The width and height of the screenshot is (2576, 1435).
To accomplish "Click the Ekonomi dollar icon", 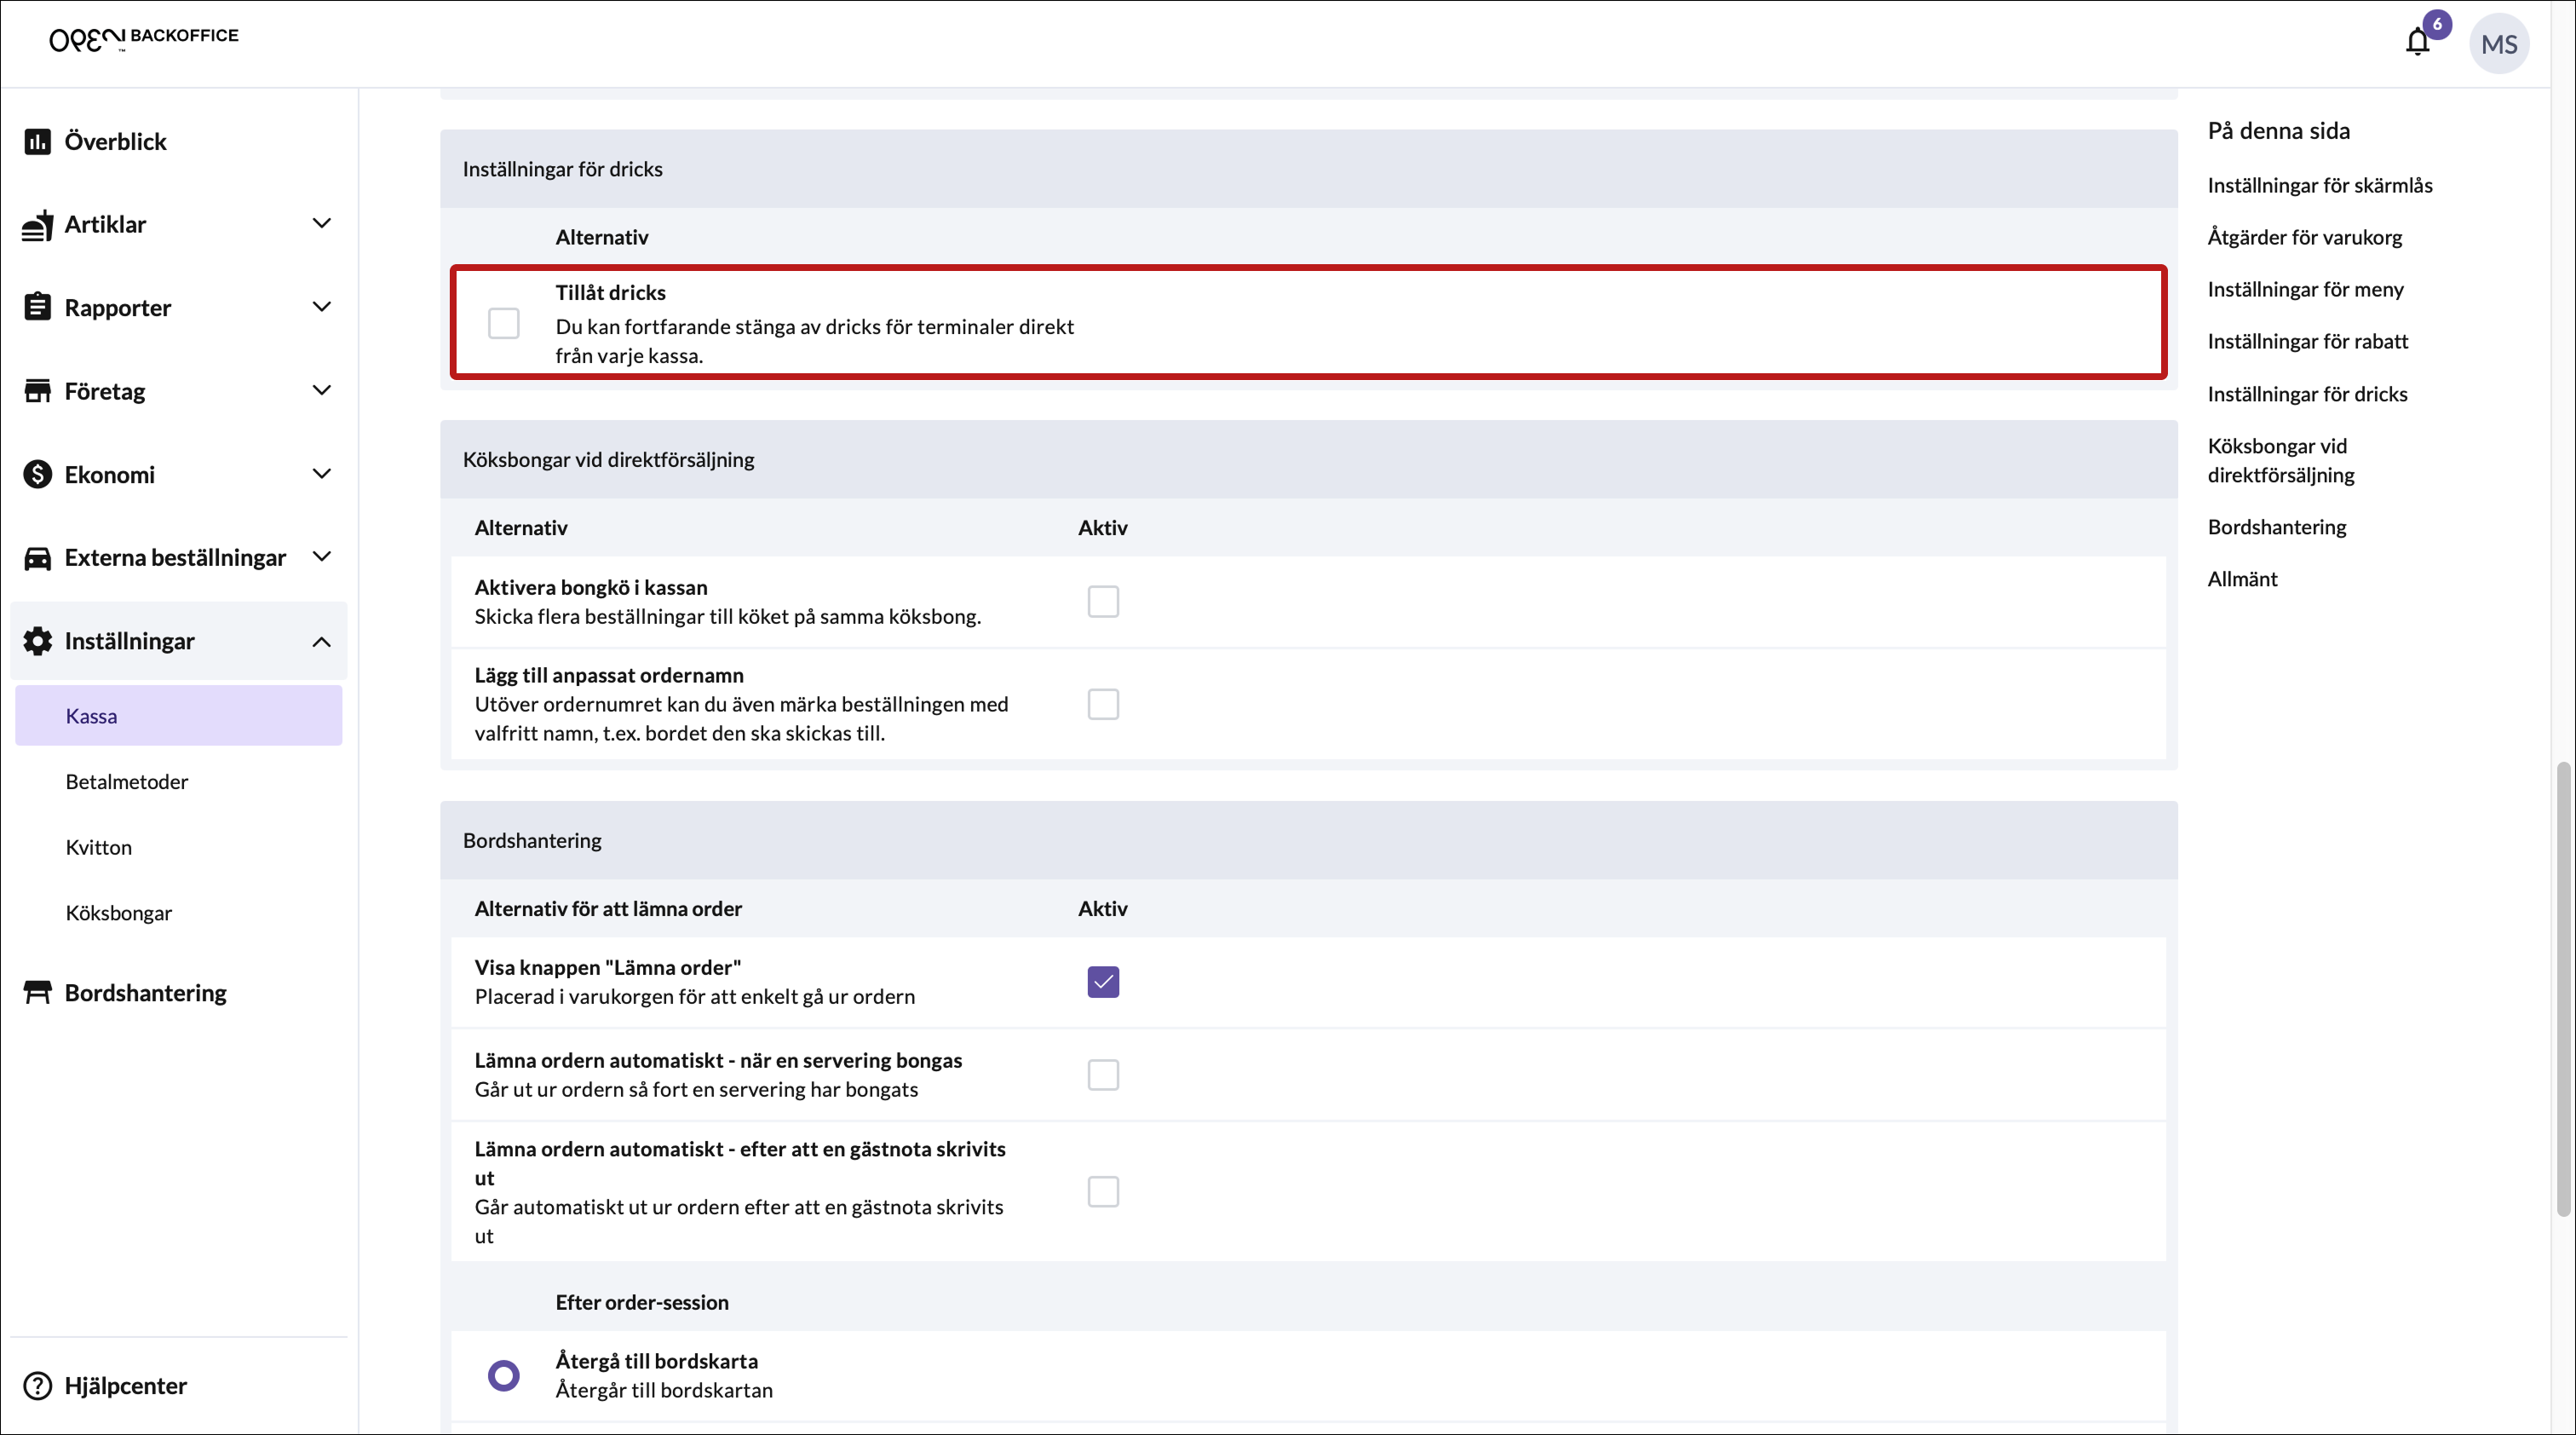I will 37,474.
